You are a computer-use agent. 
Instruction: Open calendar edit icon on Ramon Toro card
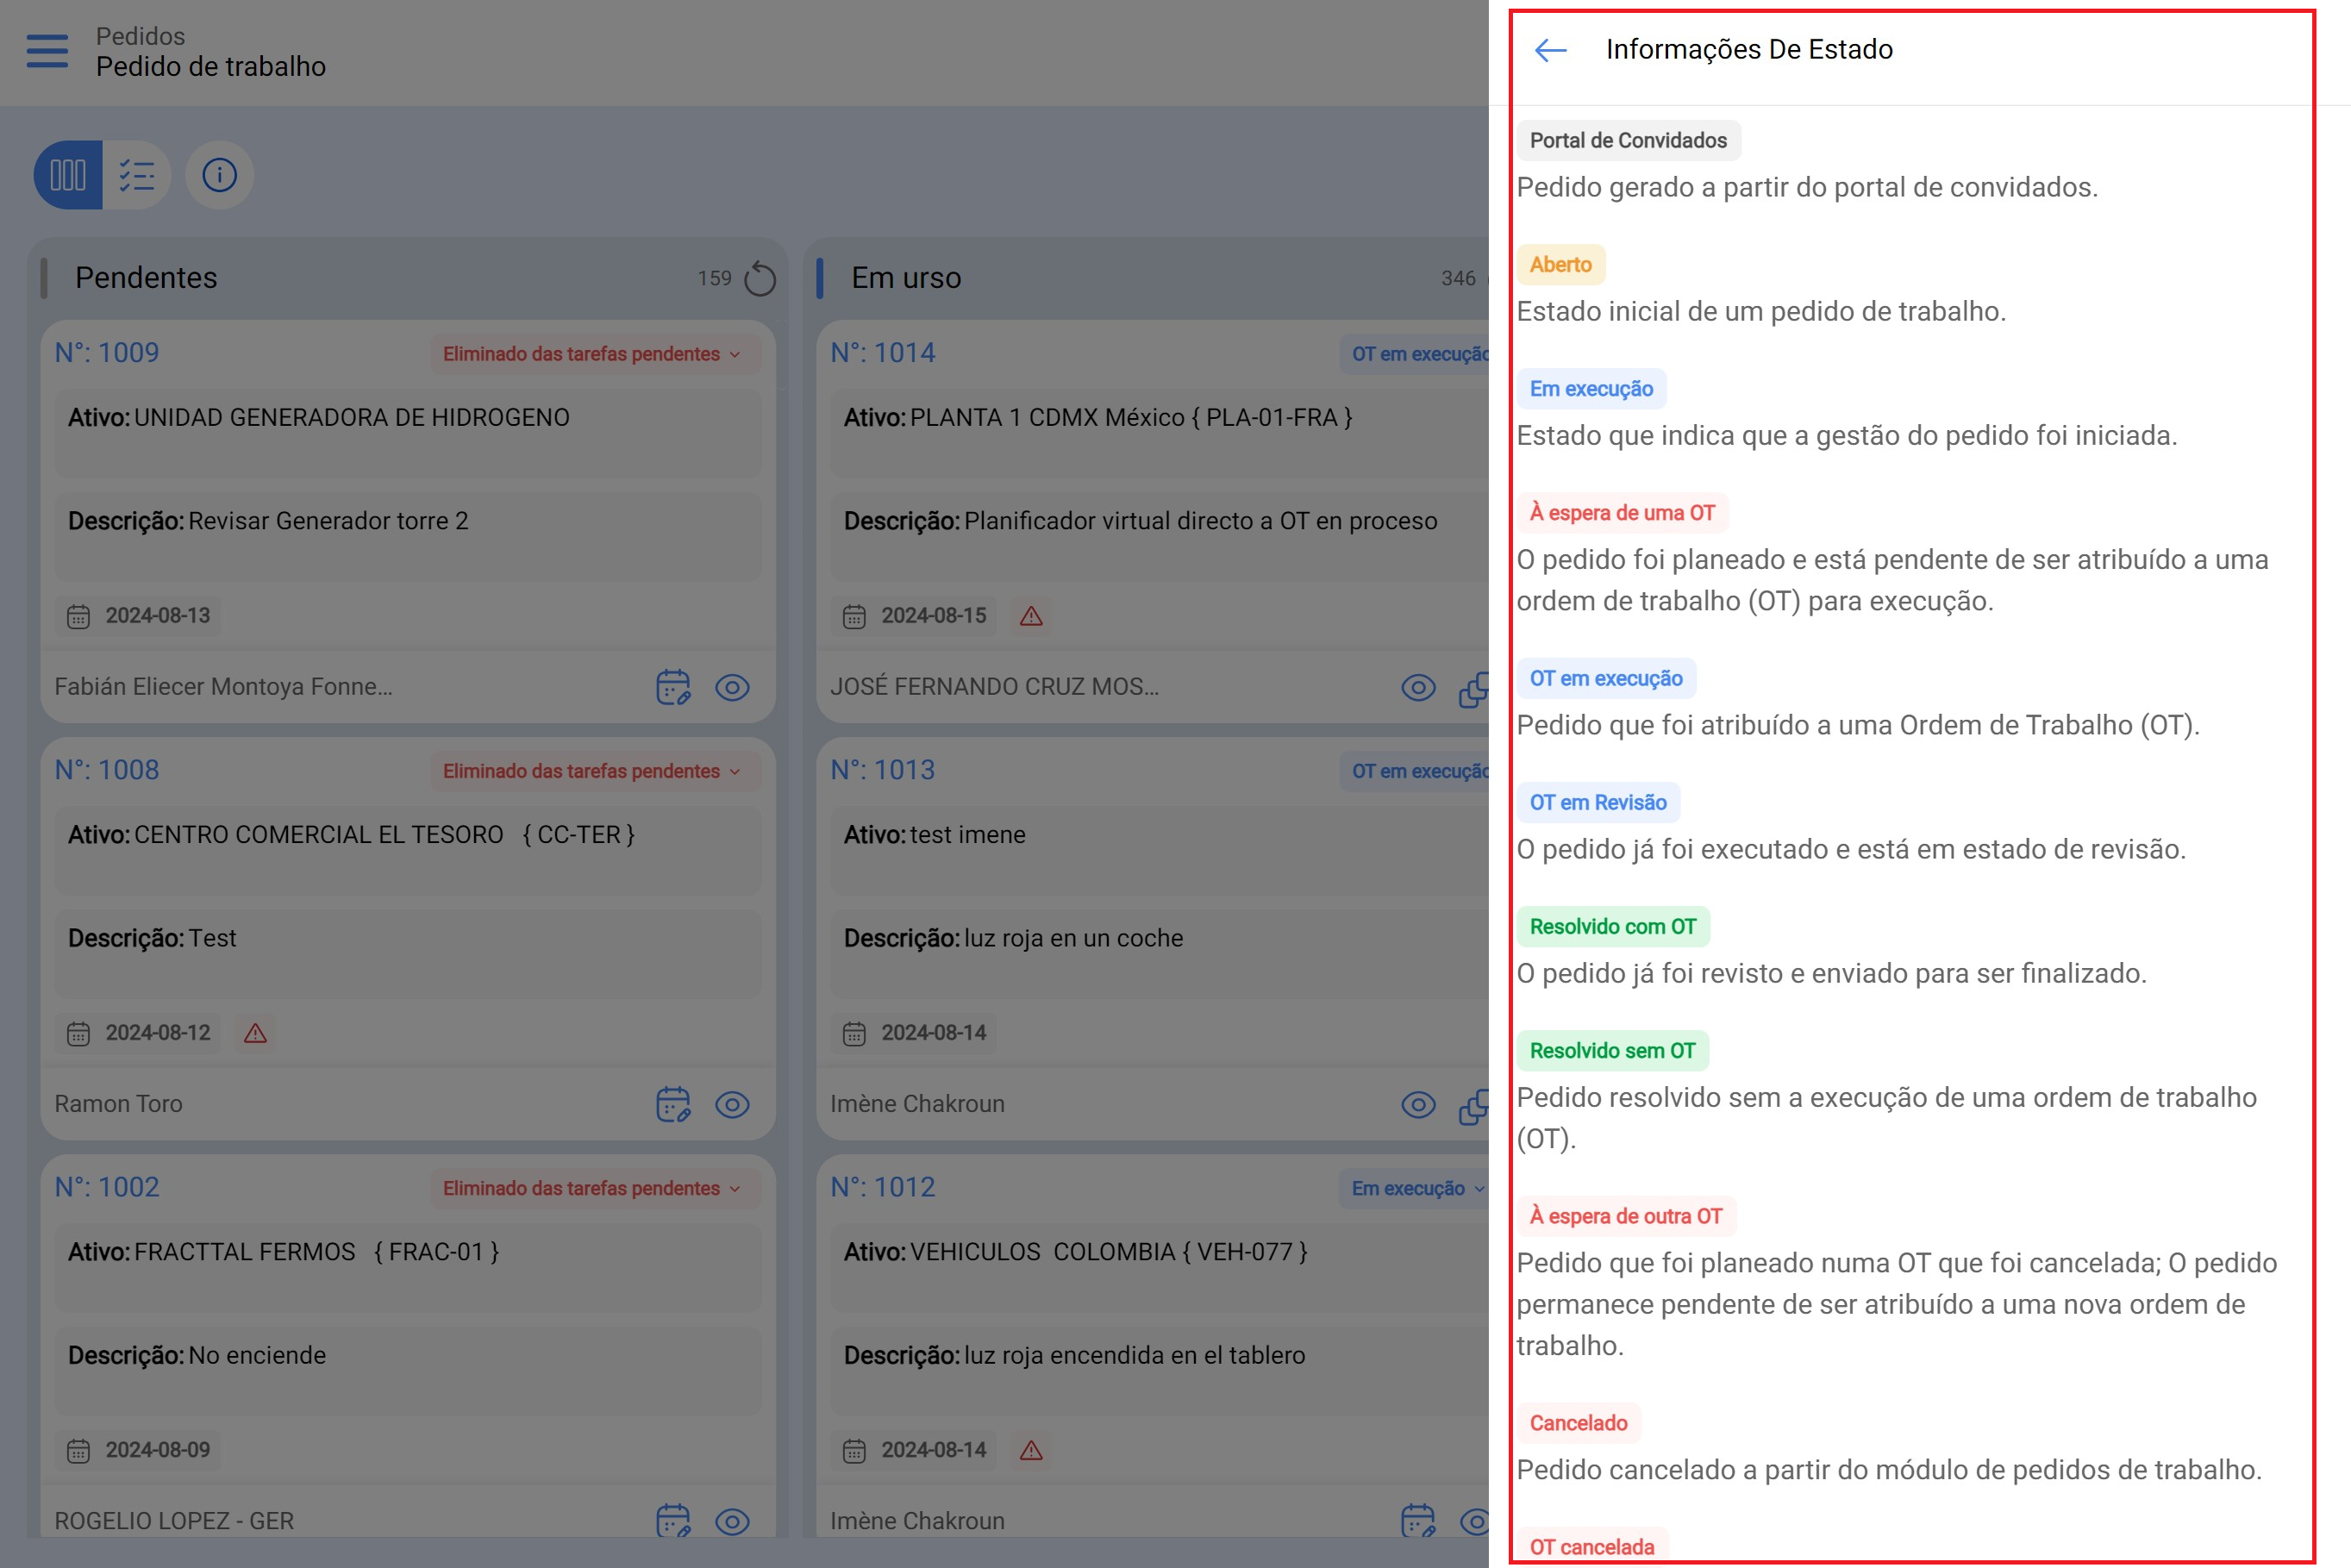tap(673, 1104)
